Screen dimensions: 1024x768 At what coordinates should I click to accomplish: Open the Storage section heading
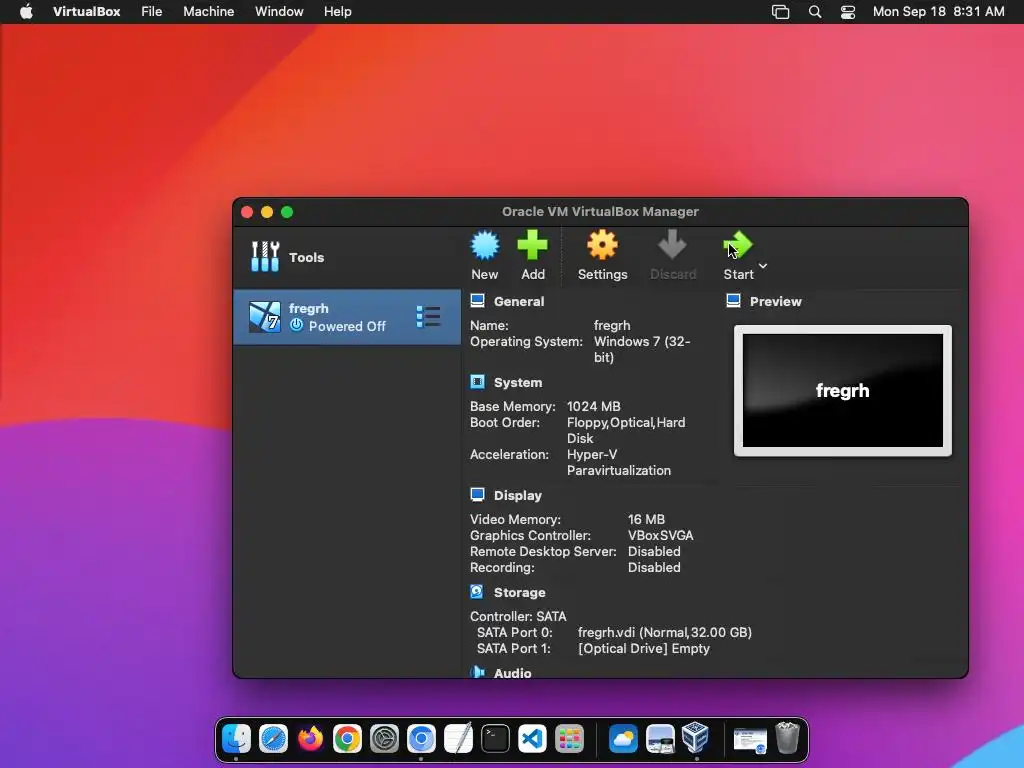click(519, 592)
